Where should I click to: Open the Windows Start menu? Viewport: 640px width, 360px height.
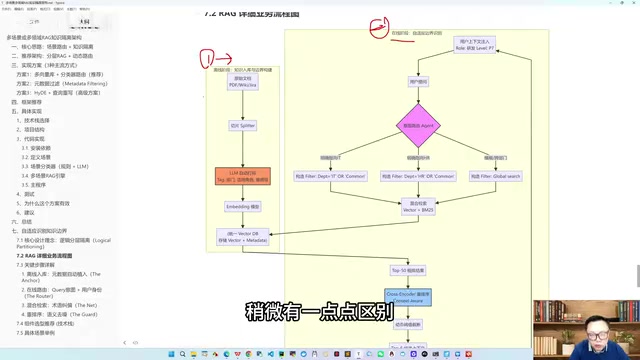click(x=171, y=354)
